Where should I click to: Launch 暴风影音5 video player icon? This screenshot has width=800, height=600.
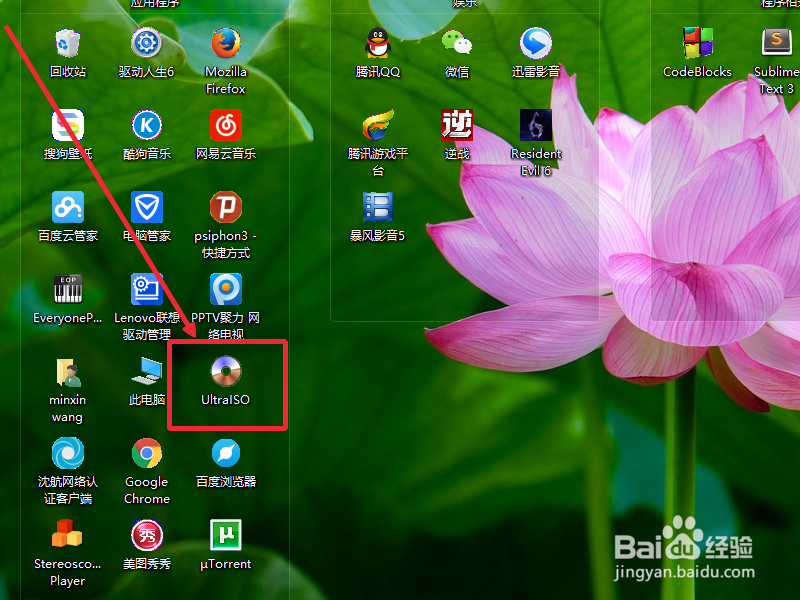click(x=378, y=207)
